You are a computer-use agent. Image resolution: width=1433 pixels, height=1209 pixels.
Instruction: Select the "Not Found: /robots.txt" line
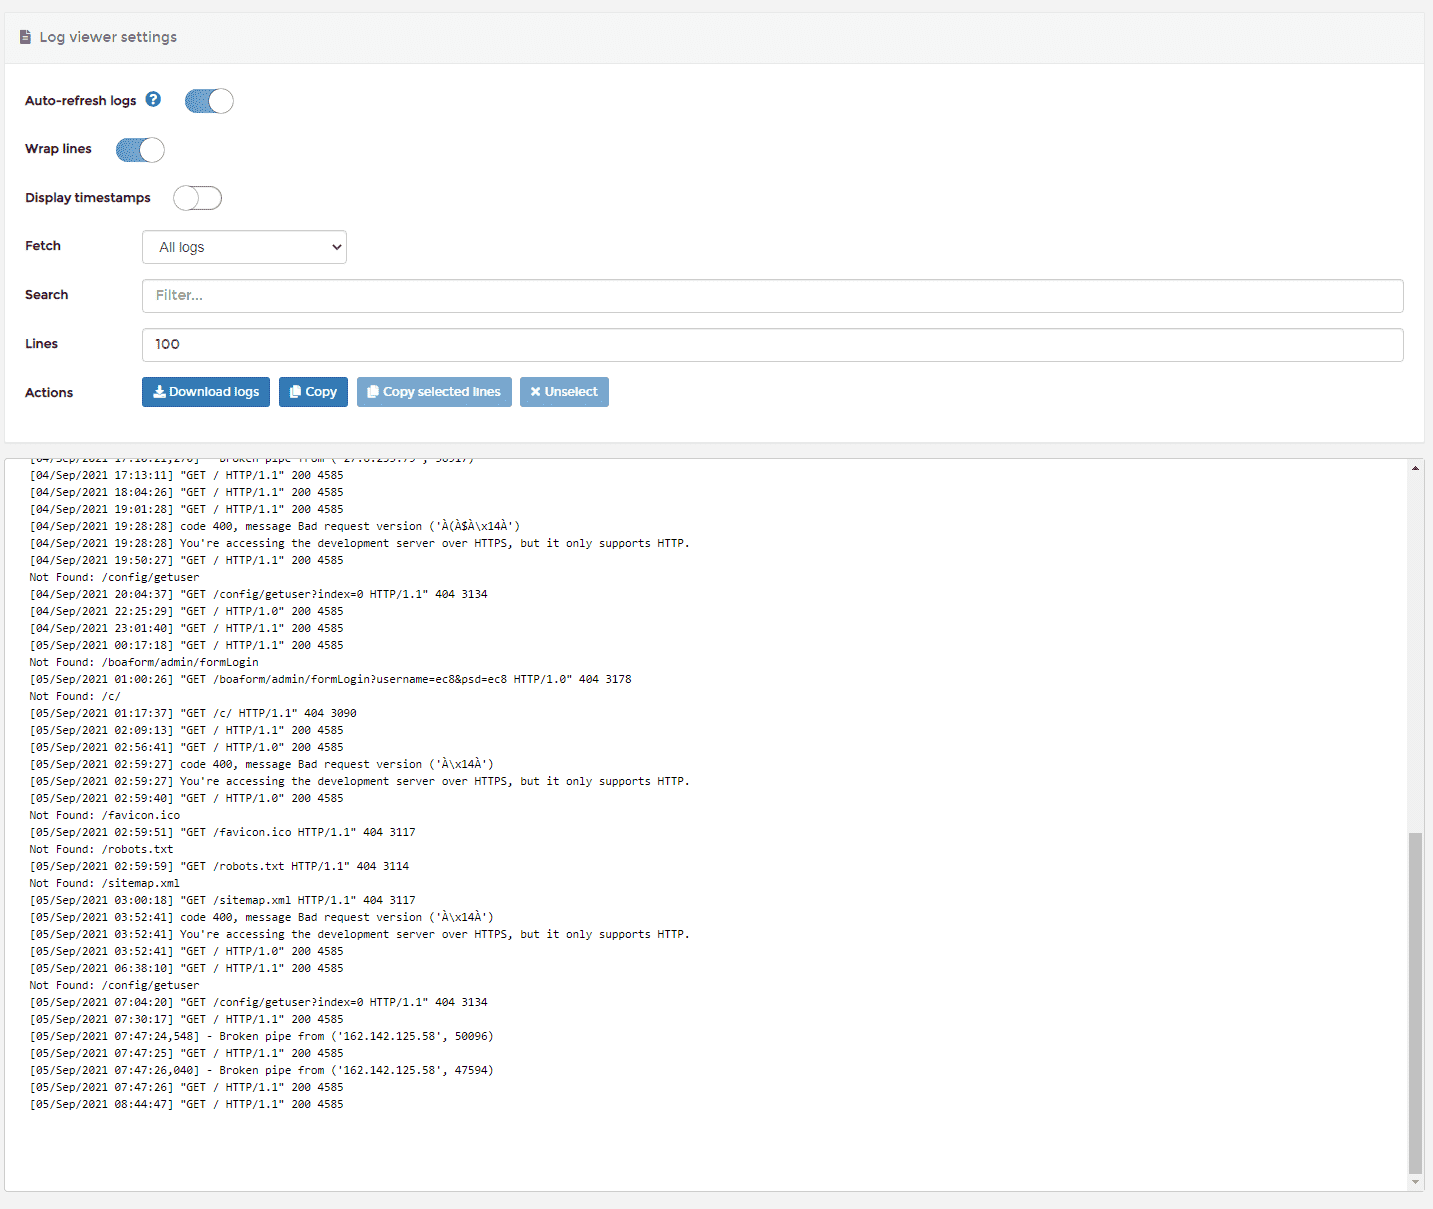[101, 849]
